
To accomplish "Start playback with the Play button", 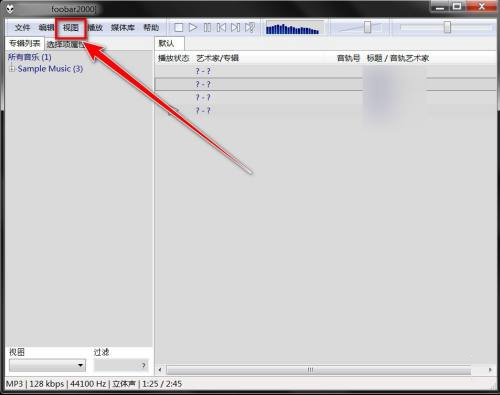I will pyautogui.click(x=193, y=28).
